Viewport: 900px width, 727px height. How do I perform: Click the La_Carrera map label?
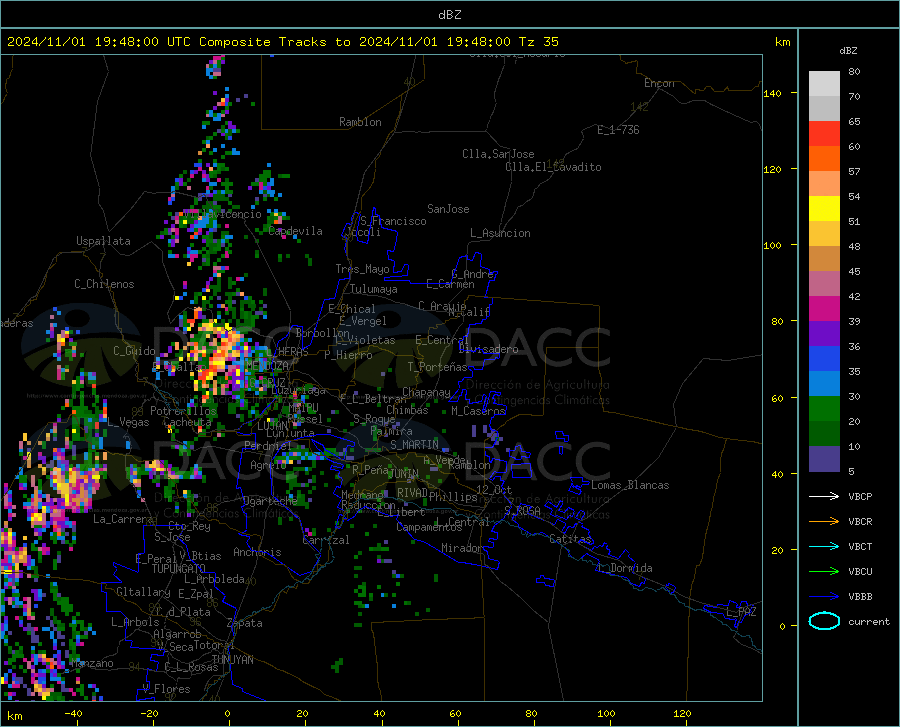click(x=123, y=519)
